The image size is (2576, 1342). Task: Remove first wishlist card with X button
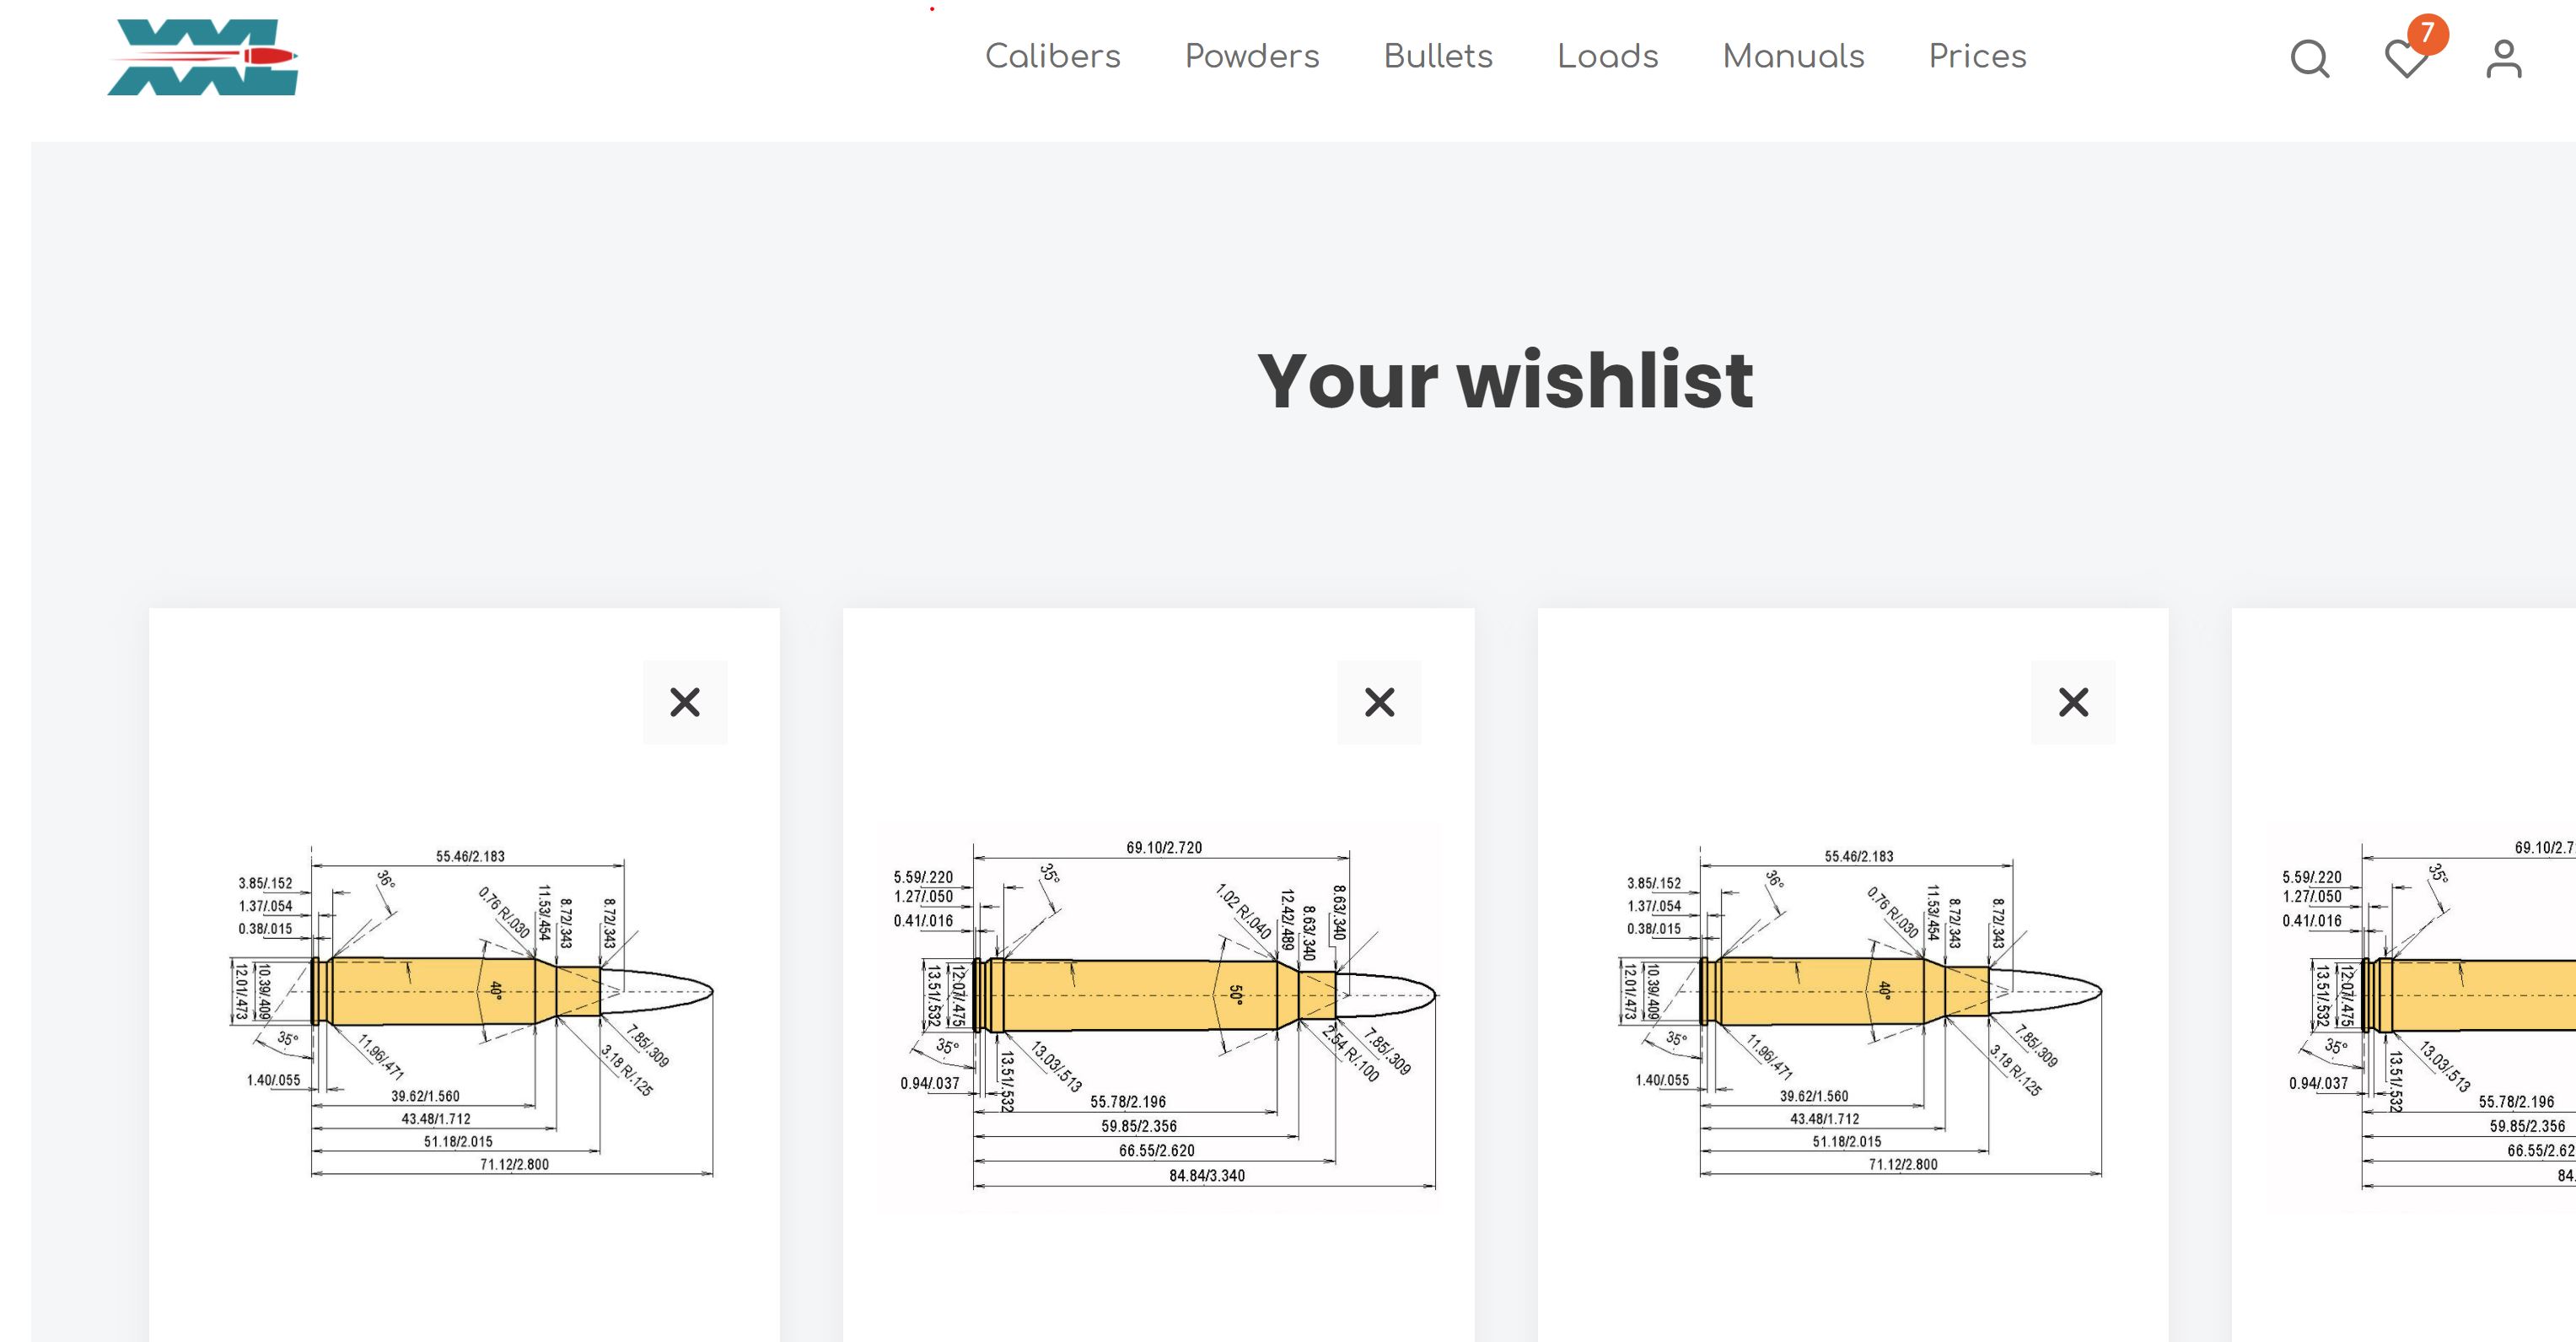pyautogui.click(x=685, y=702)
